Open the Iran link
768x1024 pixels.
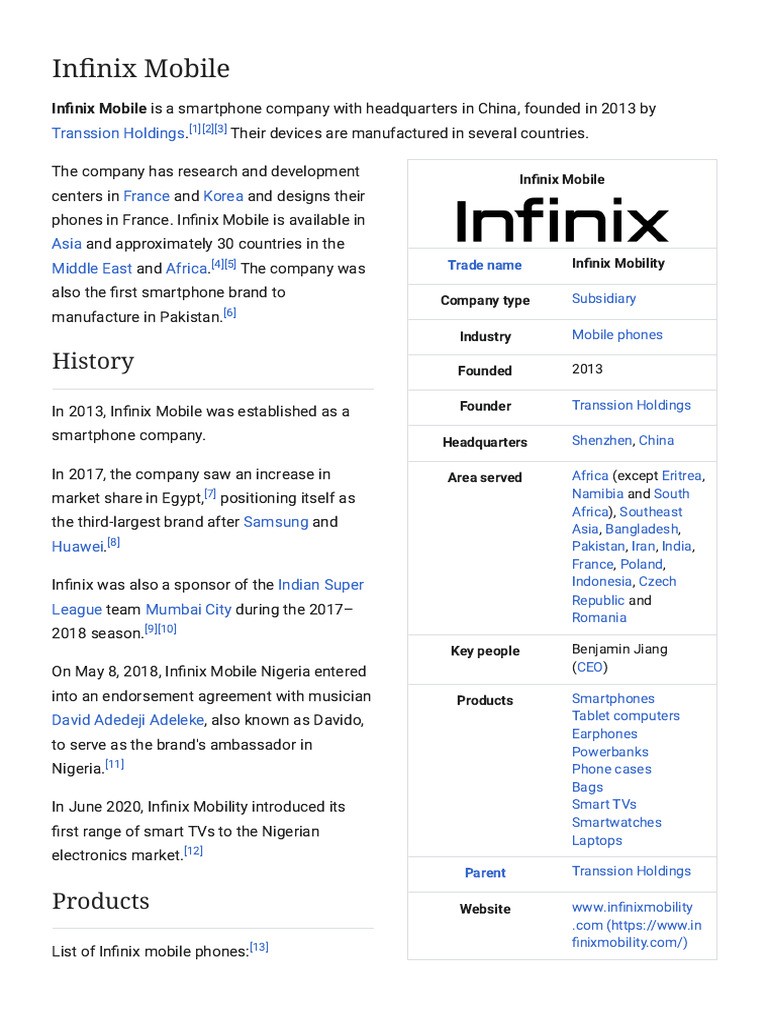point(643,546)
